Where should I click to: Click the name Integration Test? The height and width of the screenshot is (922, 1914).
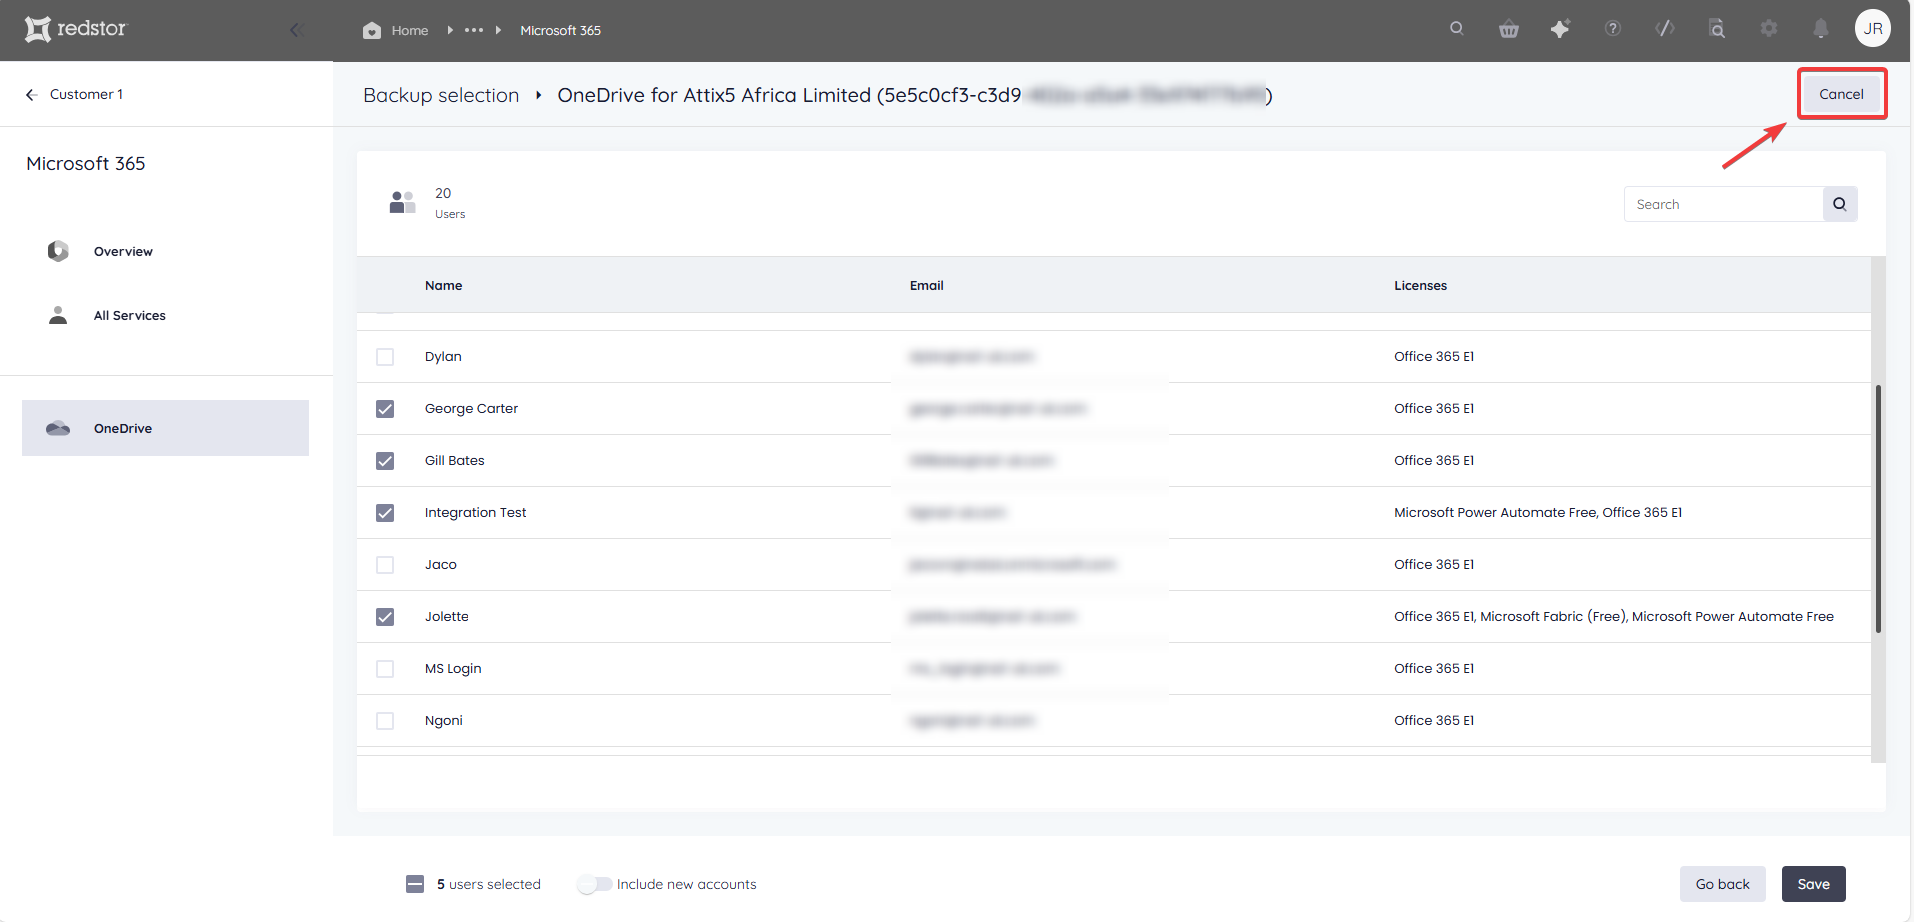(475, 512)
